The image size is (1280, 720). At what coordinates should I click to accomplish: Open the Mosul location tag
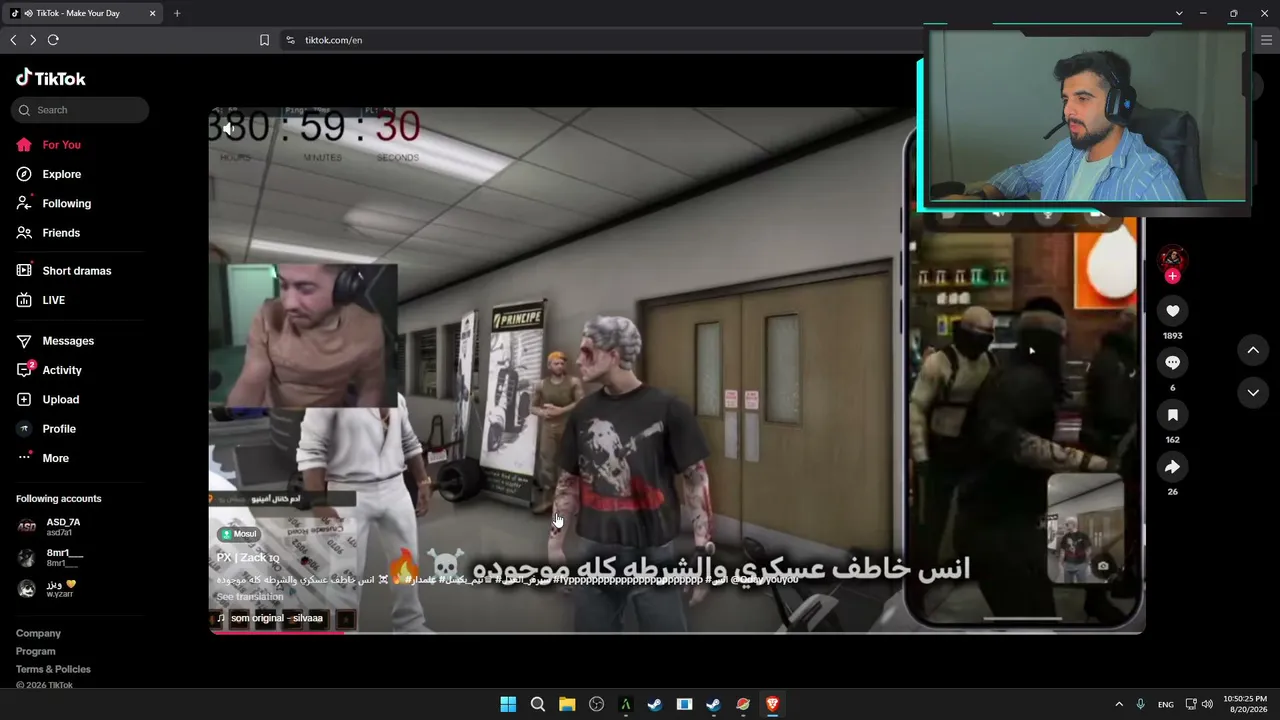240,534
